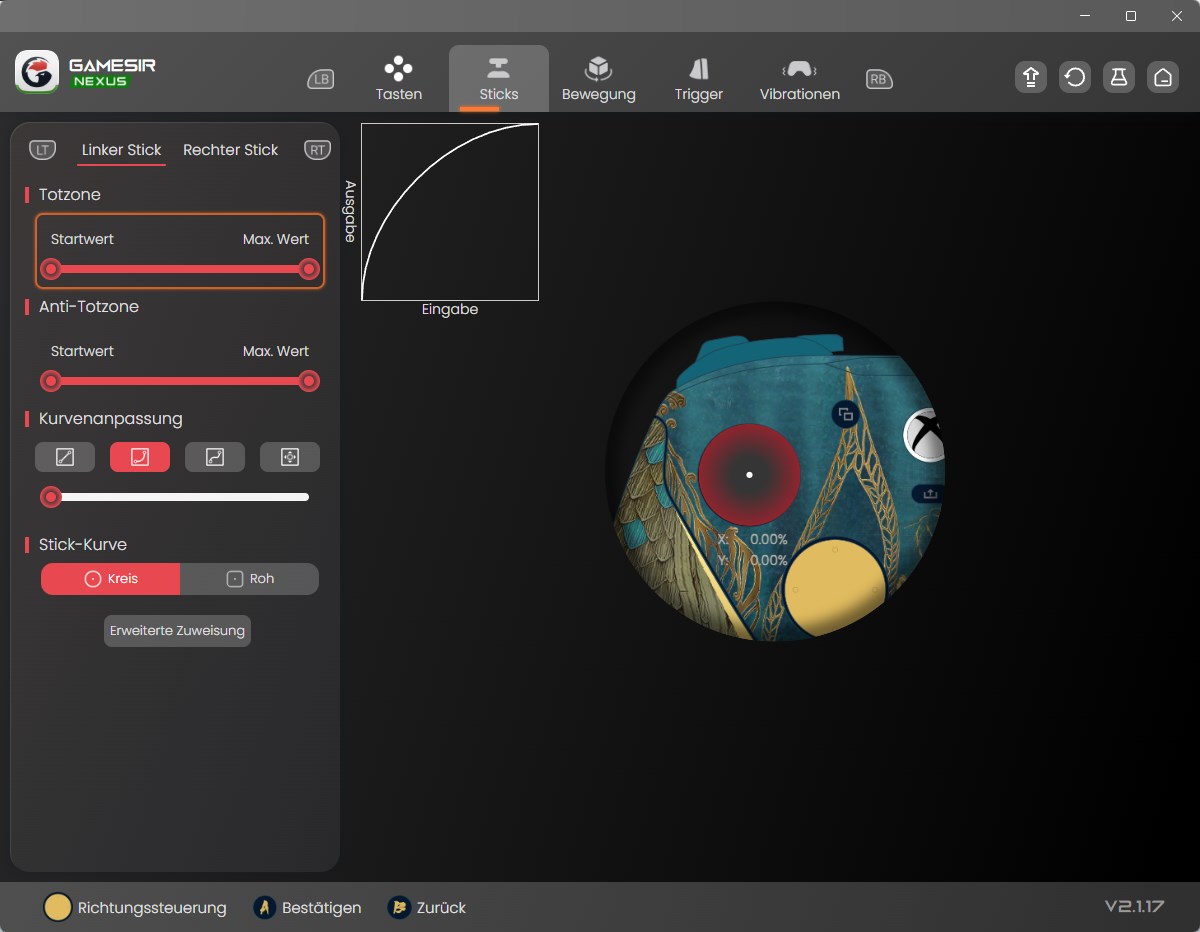Click the GameSir Nexus logo
Image resolution: width=1200 pixels, height=932 pixels.
point(86,73)
